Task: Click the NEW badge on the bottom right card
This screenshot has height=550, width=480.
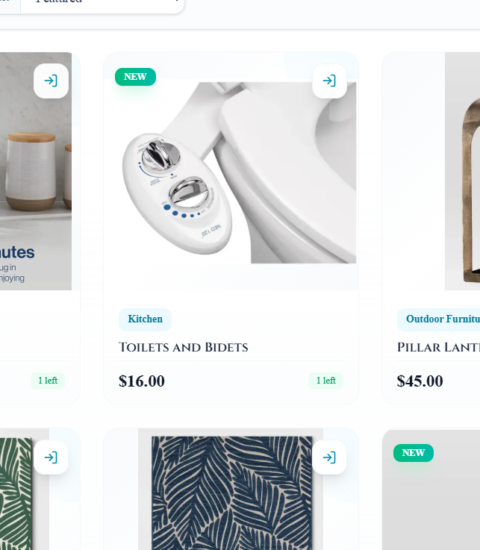Action: coord(413,453)
